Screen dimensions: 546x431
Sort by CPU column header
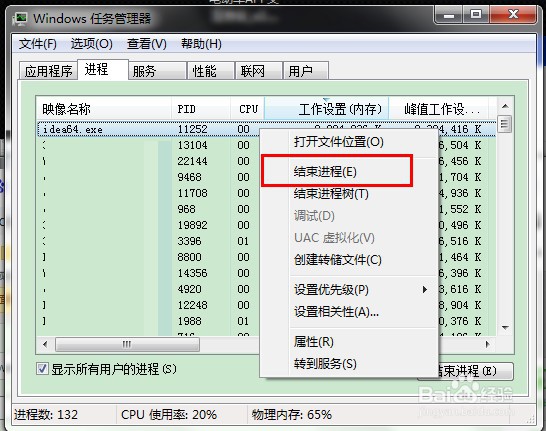coord(247,109)
